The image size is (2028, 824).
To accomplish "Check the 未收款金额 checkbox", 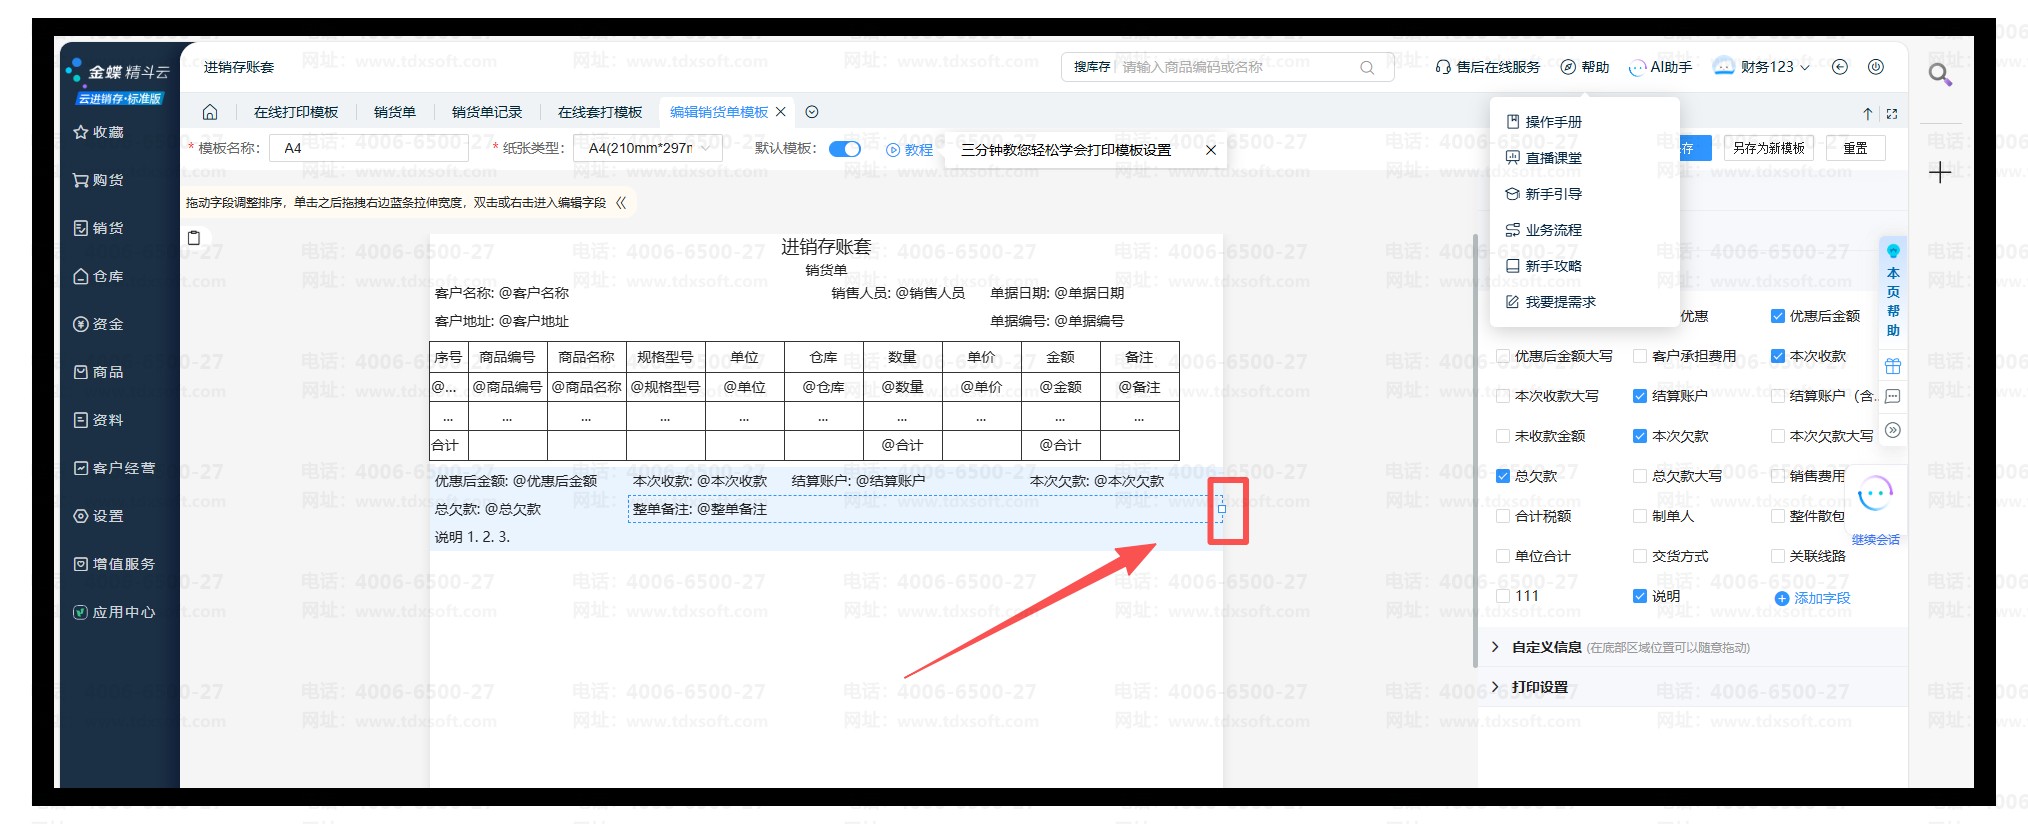I will point(1502,436).
